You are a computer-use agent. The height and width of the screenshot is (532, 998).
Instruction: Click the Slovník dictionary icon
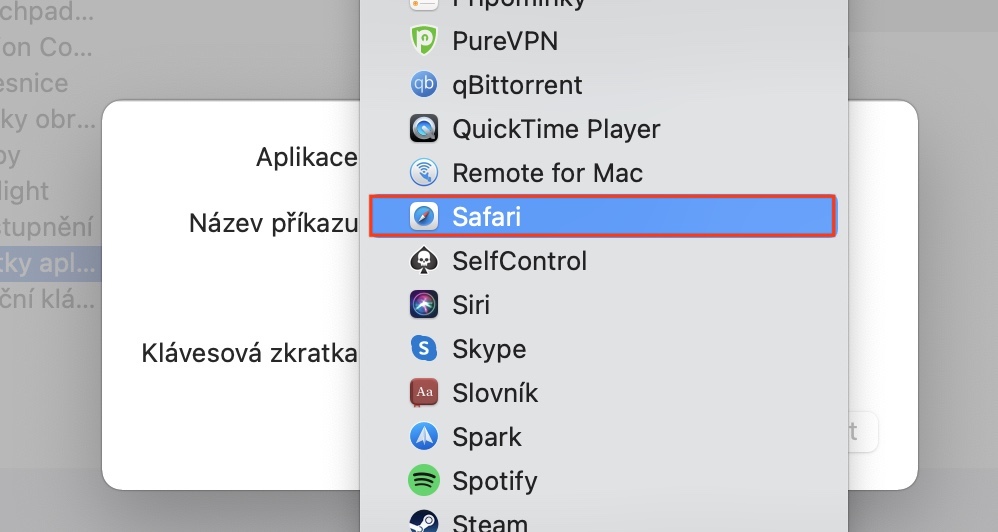424,393
